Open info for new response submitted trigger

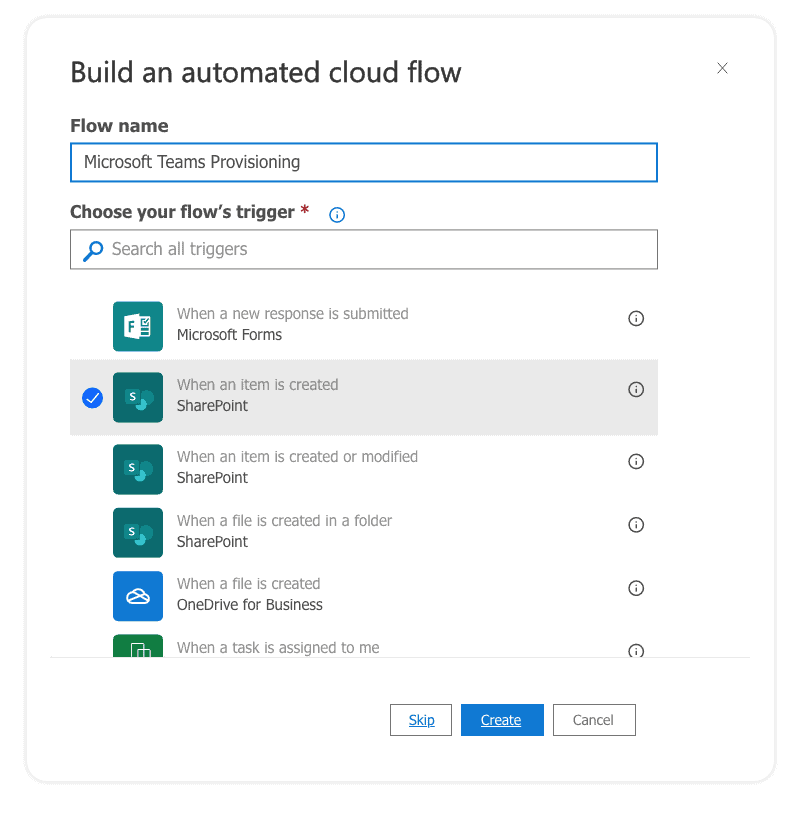[x=636, y=318]
